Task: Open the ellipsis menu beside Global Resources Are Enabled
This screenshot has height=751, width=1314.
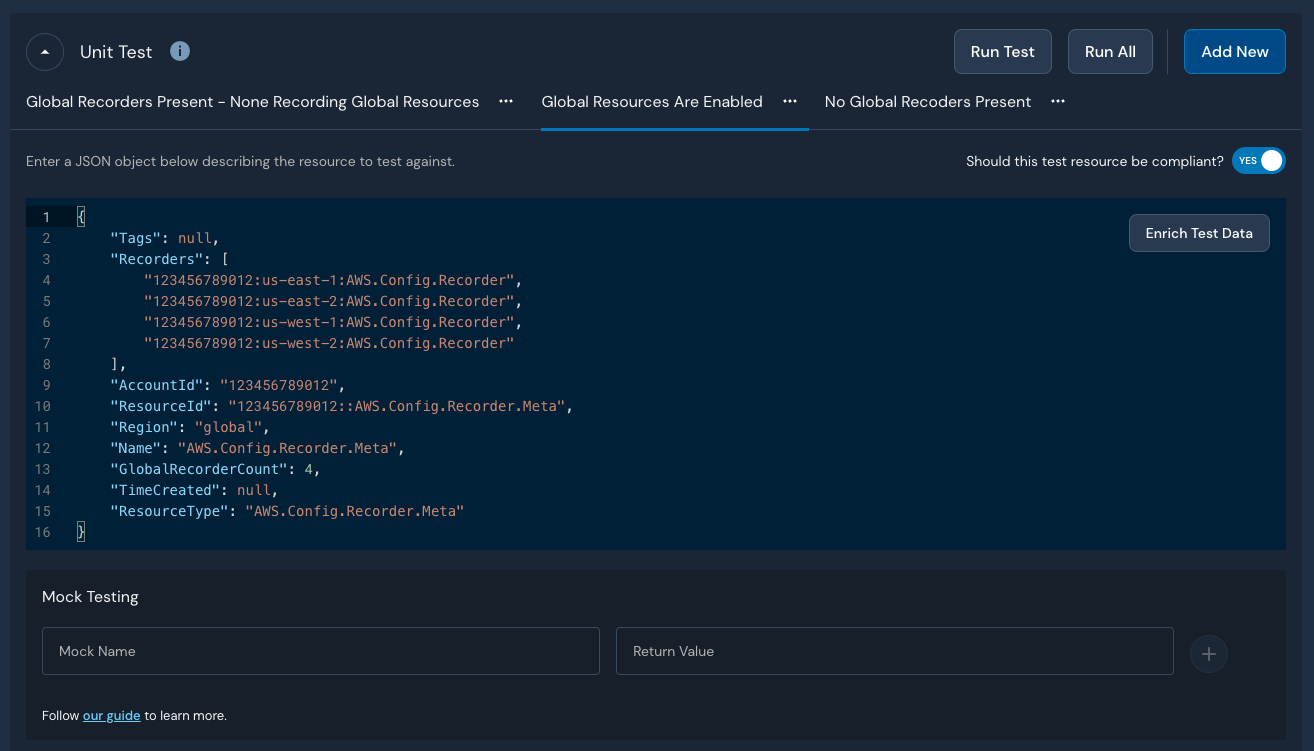Action: [x=789, y=101]
